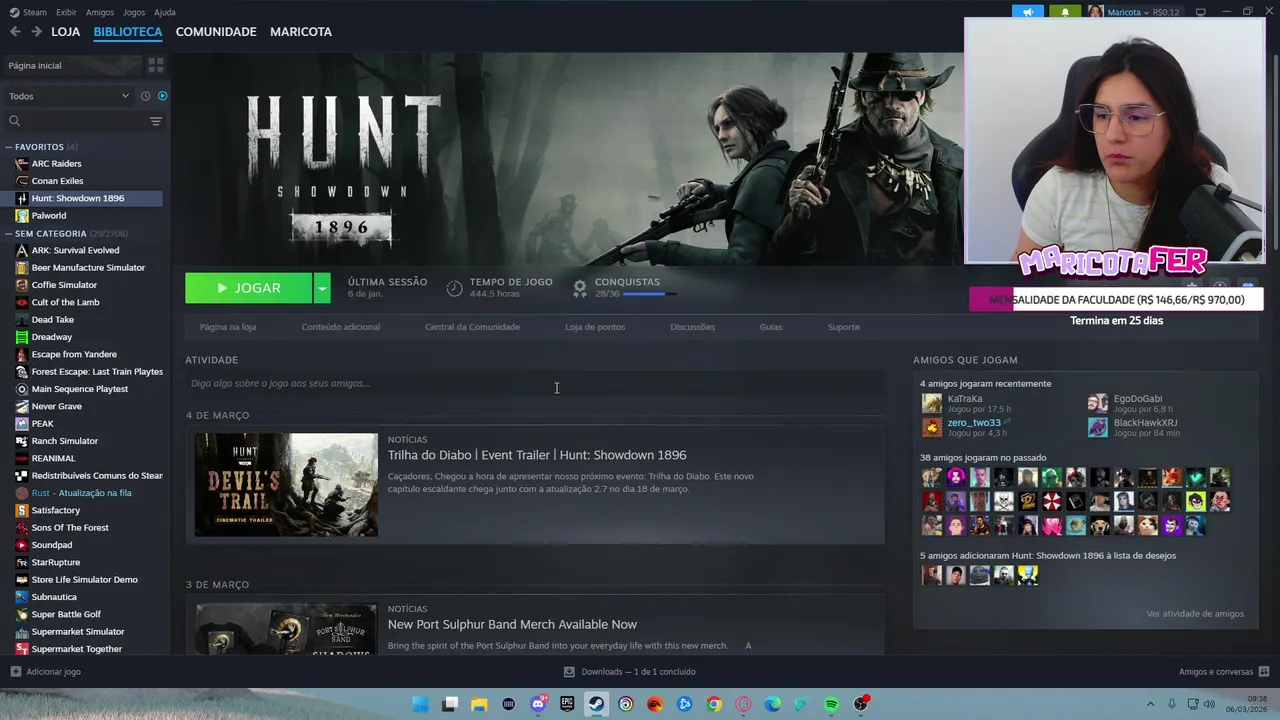Viewport: 1280px width, 720px height.
Task: Switch to the LOJA tab
Action: (x=65, y=32)
